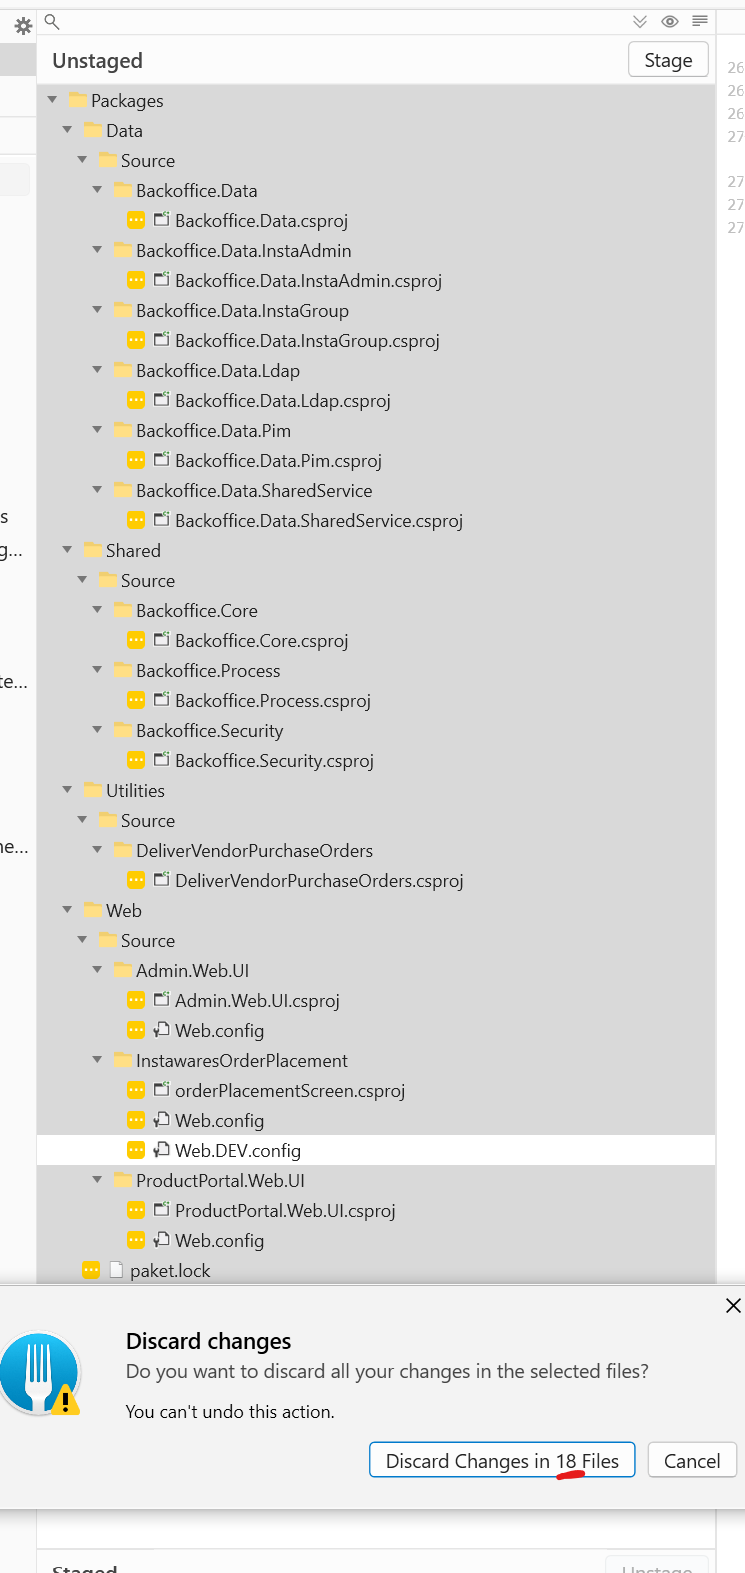Collapse the Shared folder tree

coord(67,550)
